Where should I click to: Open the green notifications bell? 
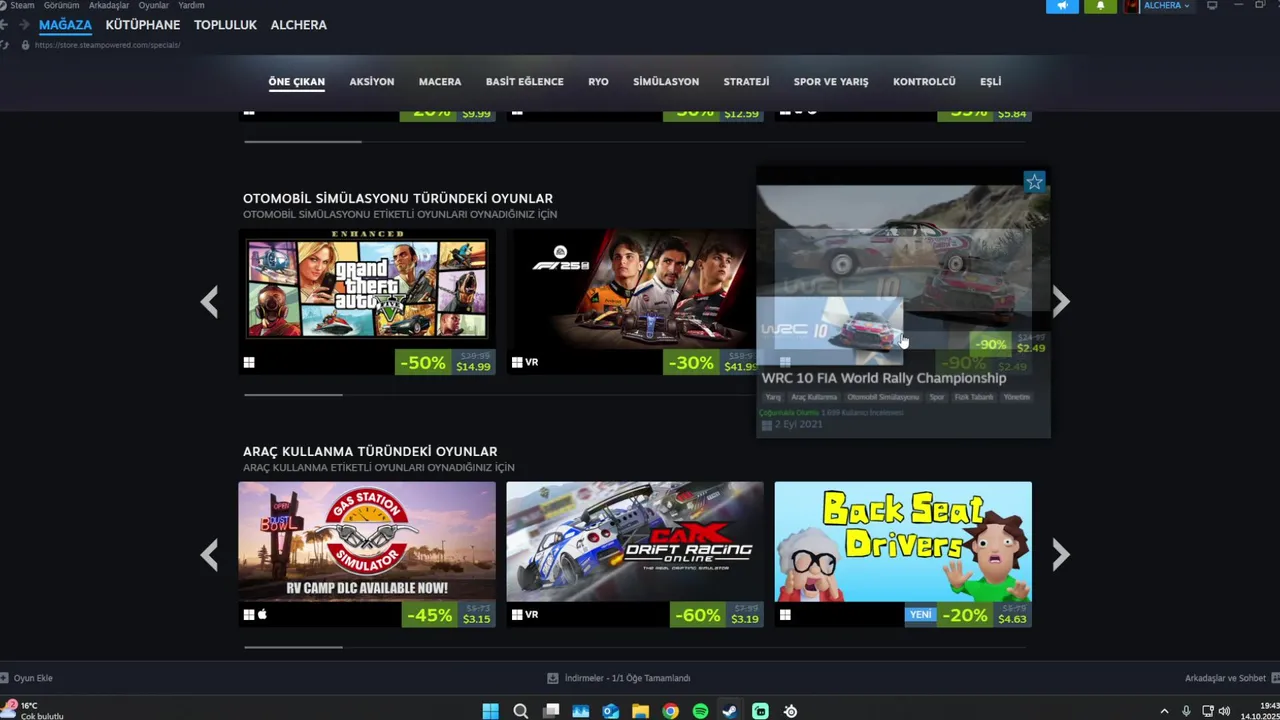pos(1100,6)
